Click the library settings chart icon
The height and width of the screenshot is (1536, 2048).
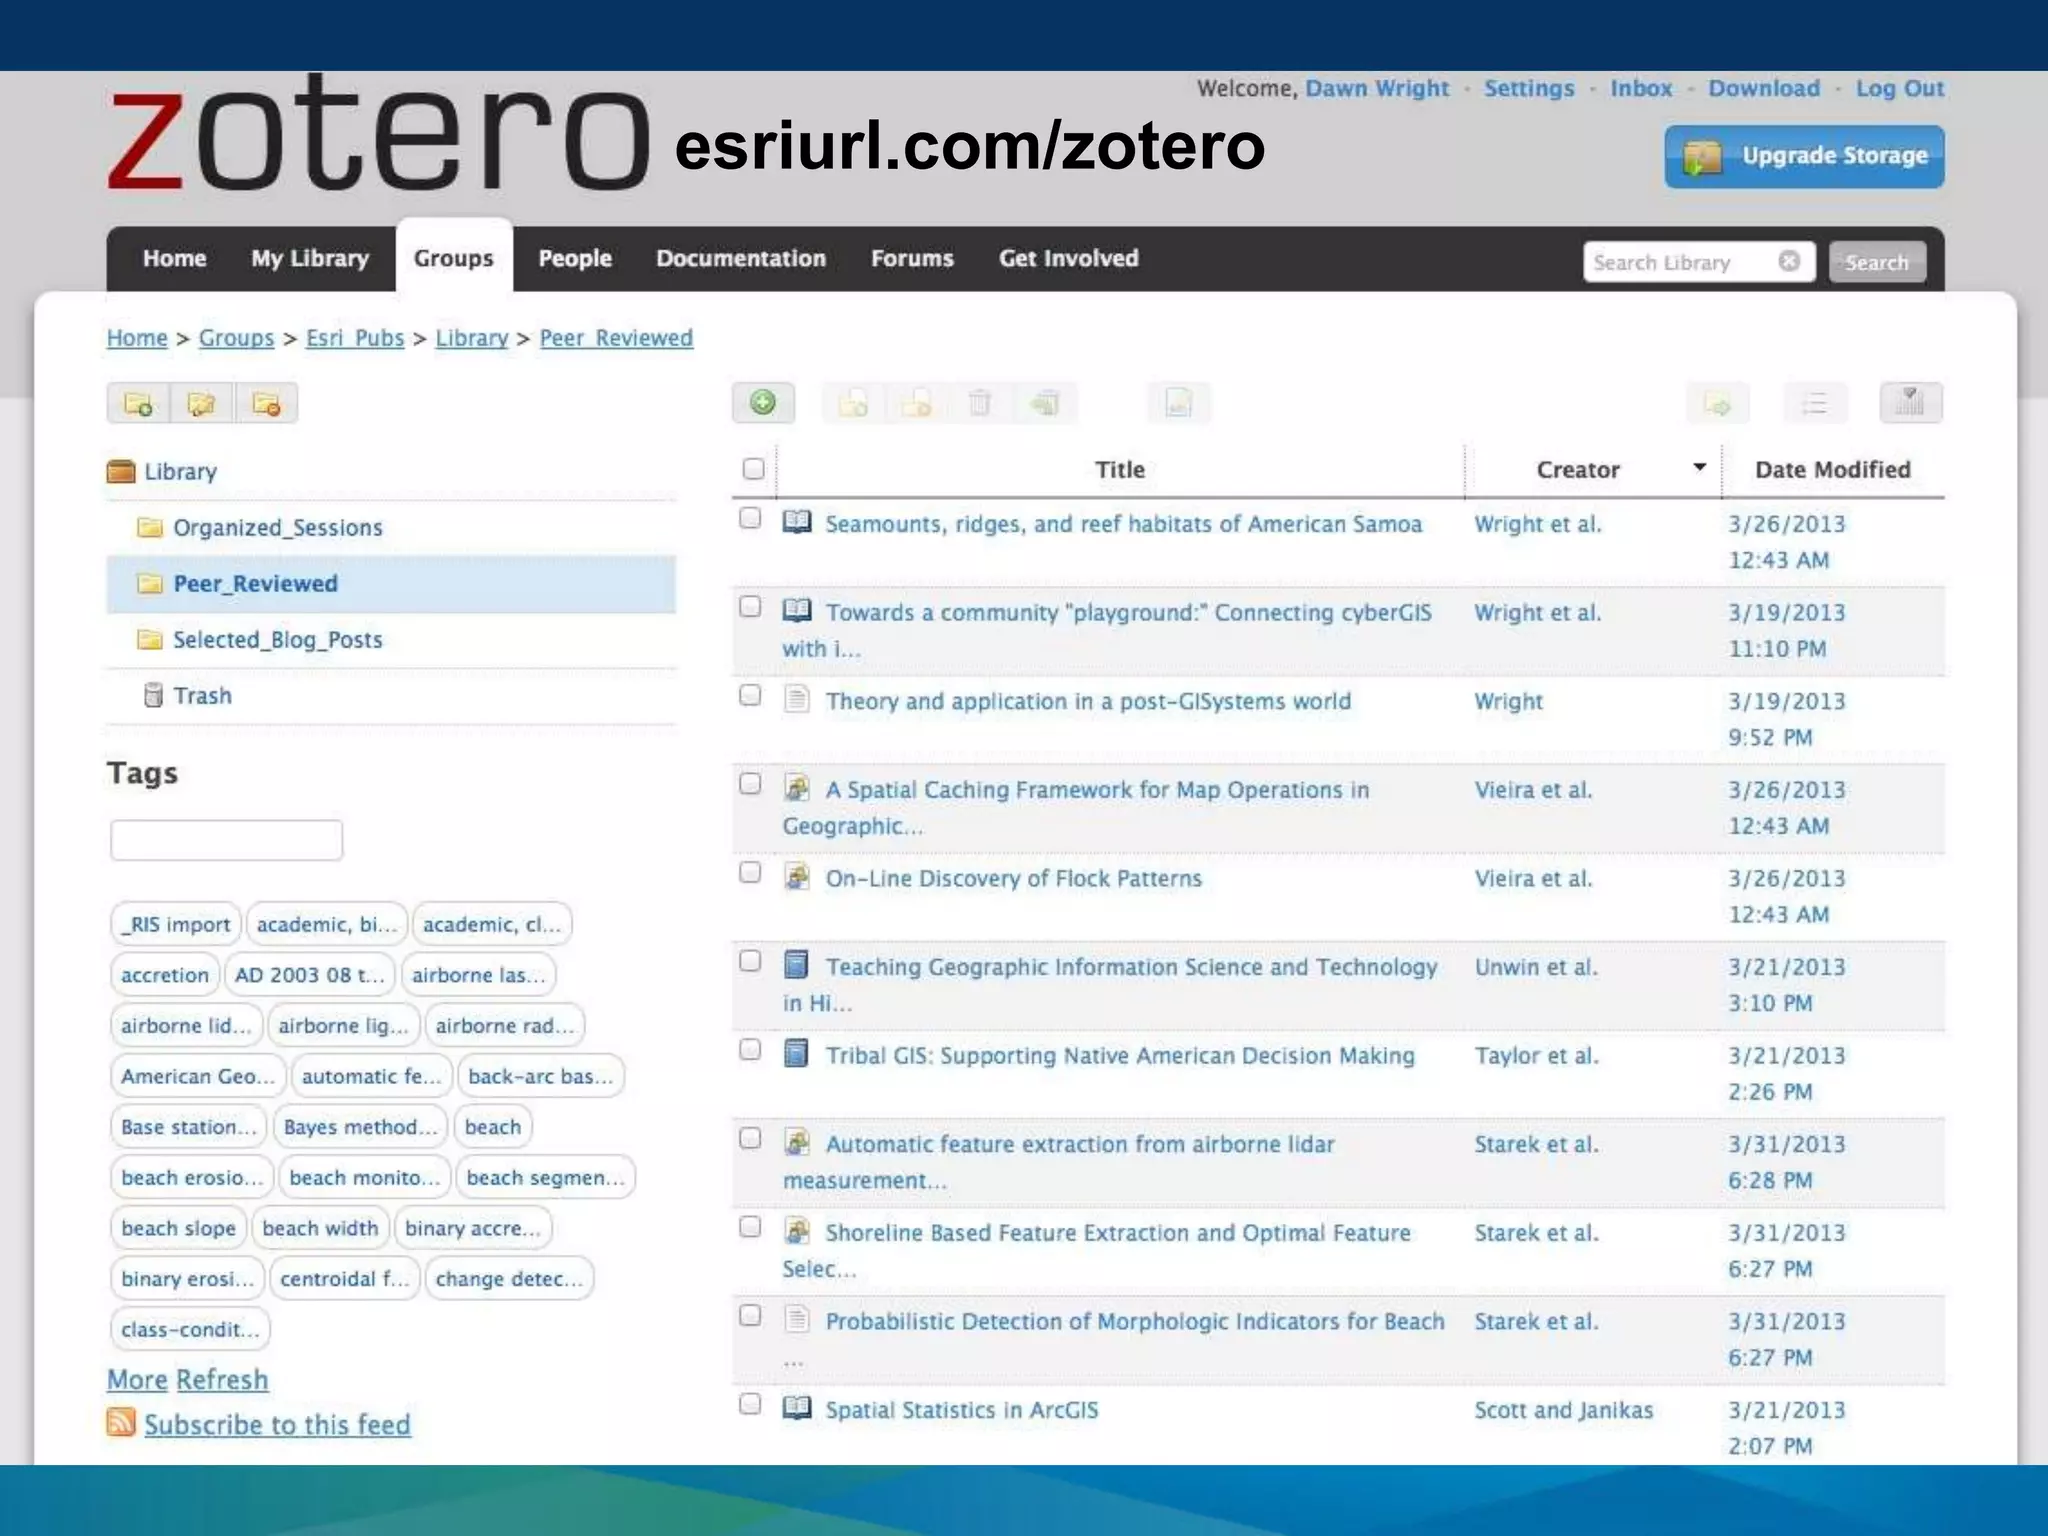click(x=1911, y=403)
